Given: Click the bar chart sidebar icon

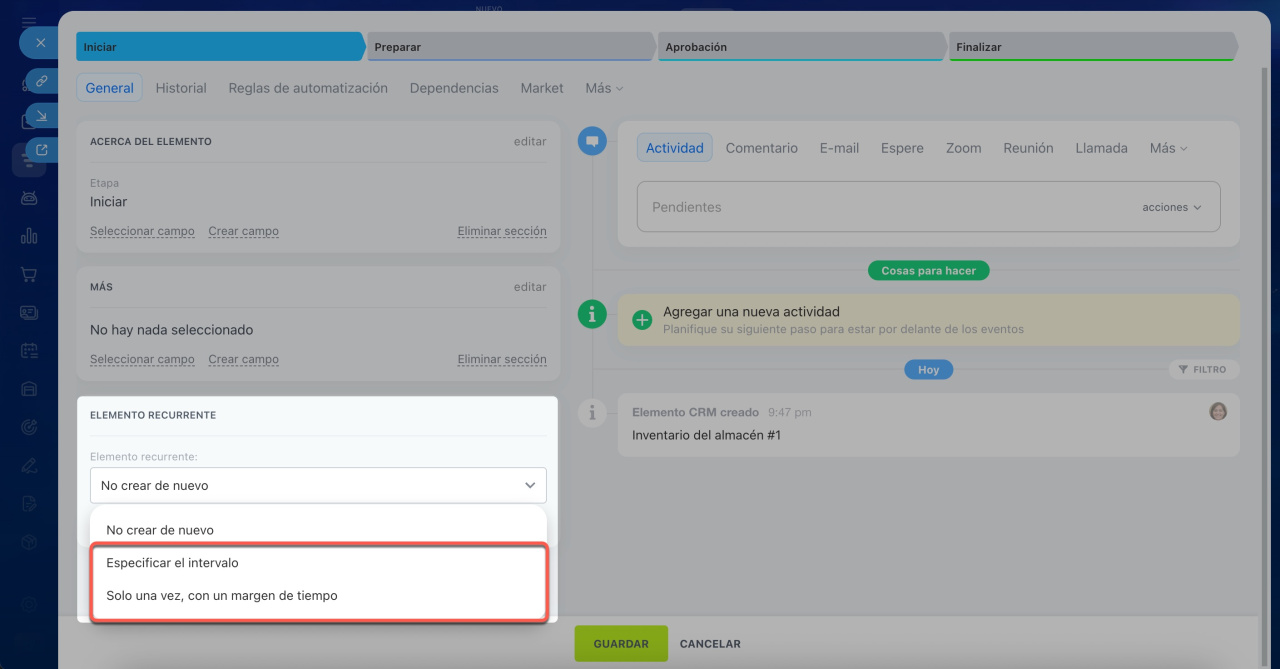Looking at the screenshot, I should coord(29,236).
